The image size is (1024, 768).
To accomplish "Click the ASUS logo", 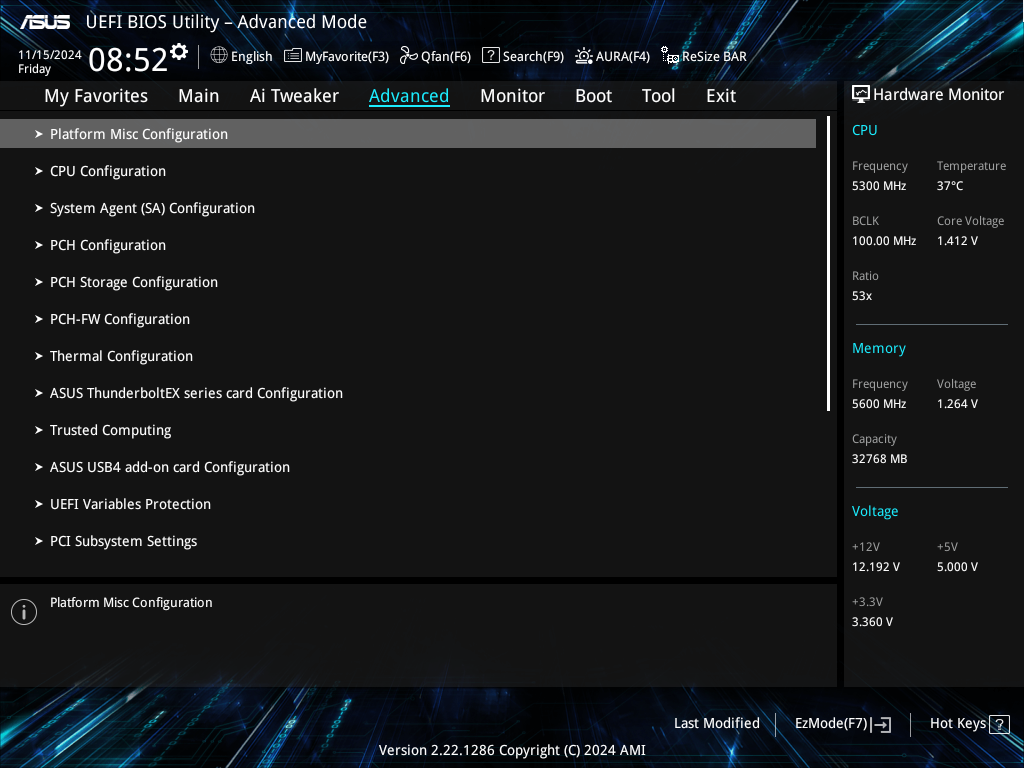I will (45, 22).
